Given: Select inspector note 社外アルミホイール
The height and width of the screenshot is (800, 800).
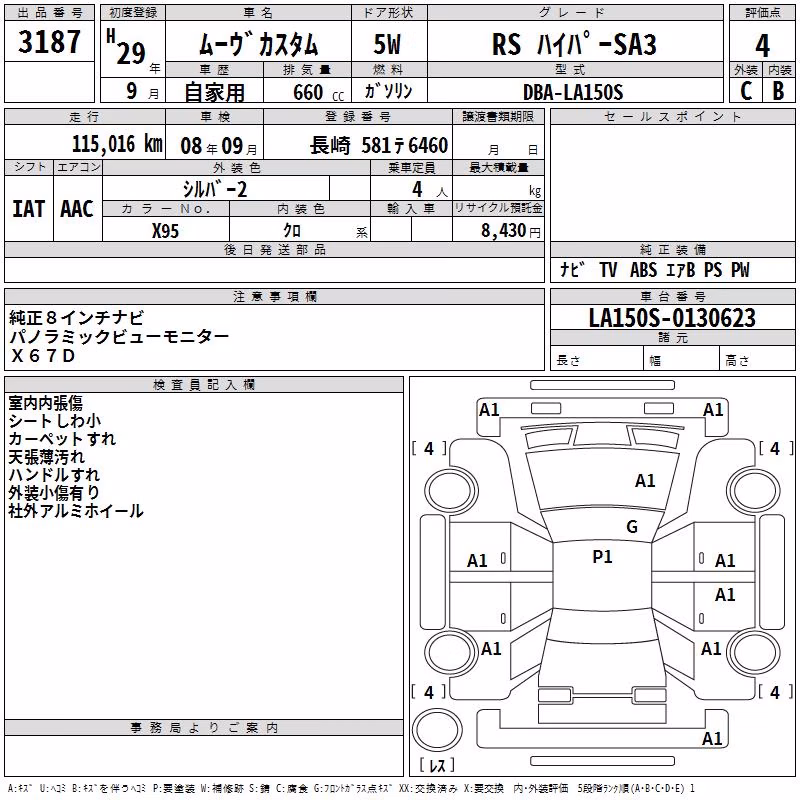Looking at the screenshot, I should (76, 511).
